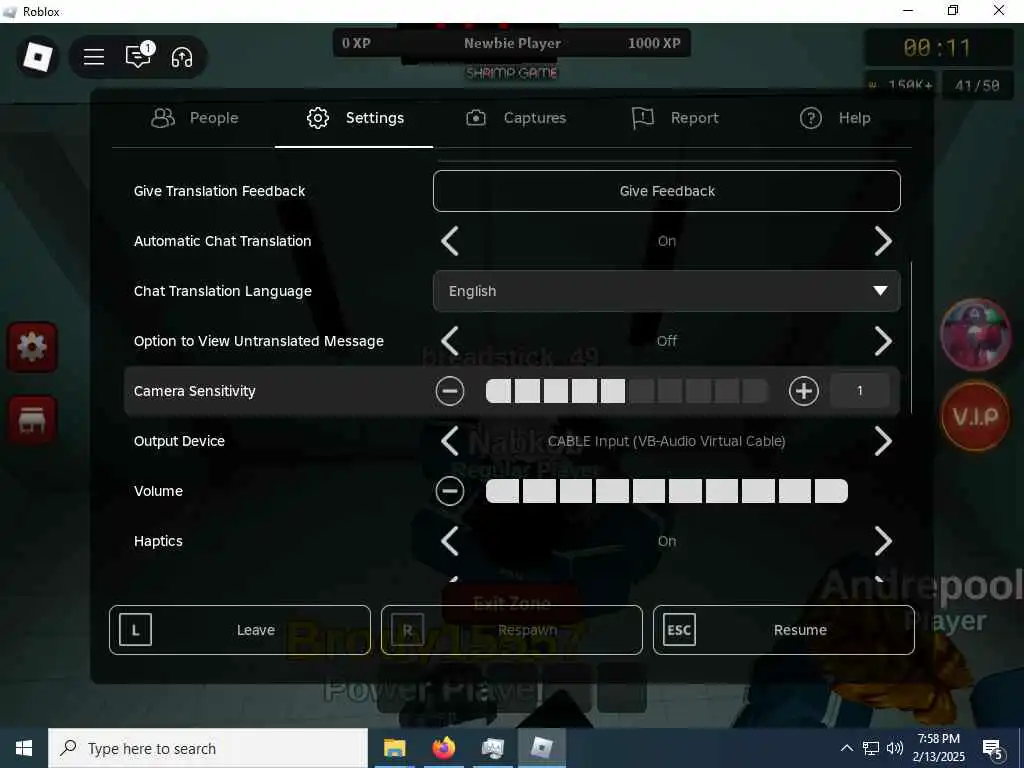Lower Volume with the minus button
Screen dimensions: 1024x768
pyautogui.click(x=450, y=491)
